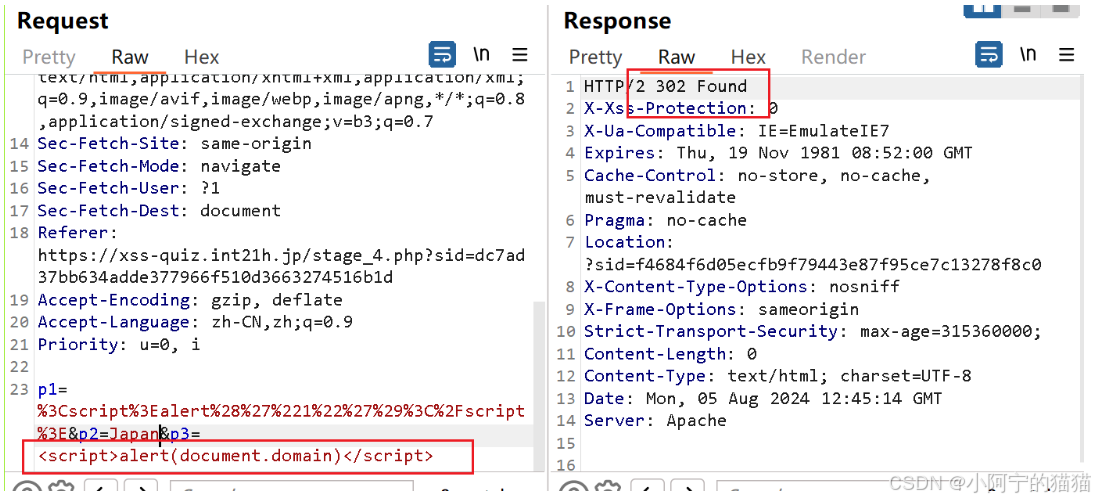Click the 'Sec-Fetch-User: ?1' header line

point(129,189)
